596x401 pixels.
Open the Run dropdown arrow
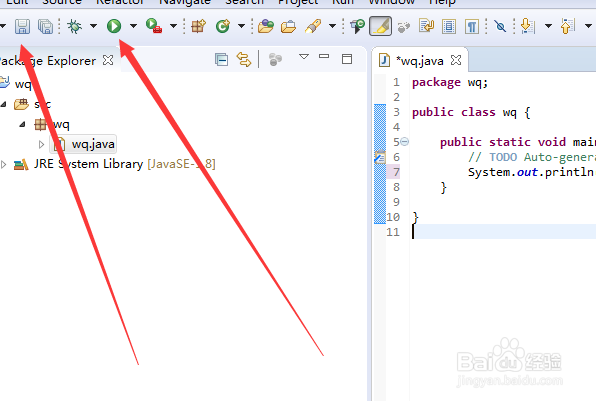click(133, 26)
